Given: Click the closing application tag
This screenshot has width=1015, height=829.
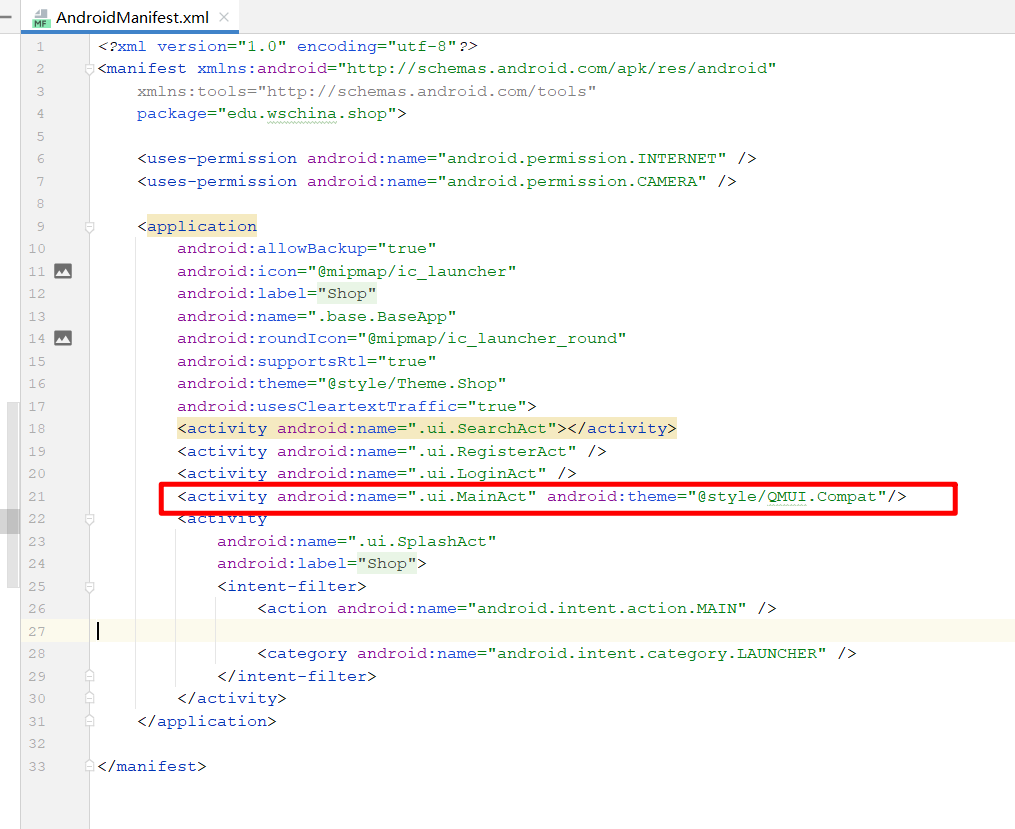Looking at the screenshot, I should pyautogui.click(x=207, y=721).
